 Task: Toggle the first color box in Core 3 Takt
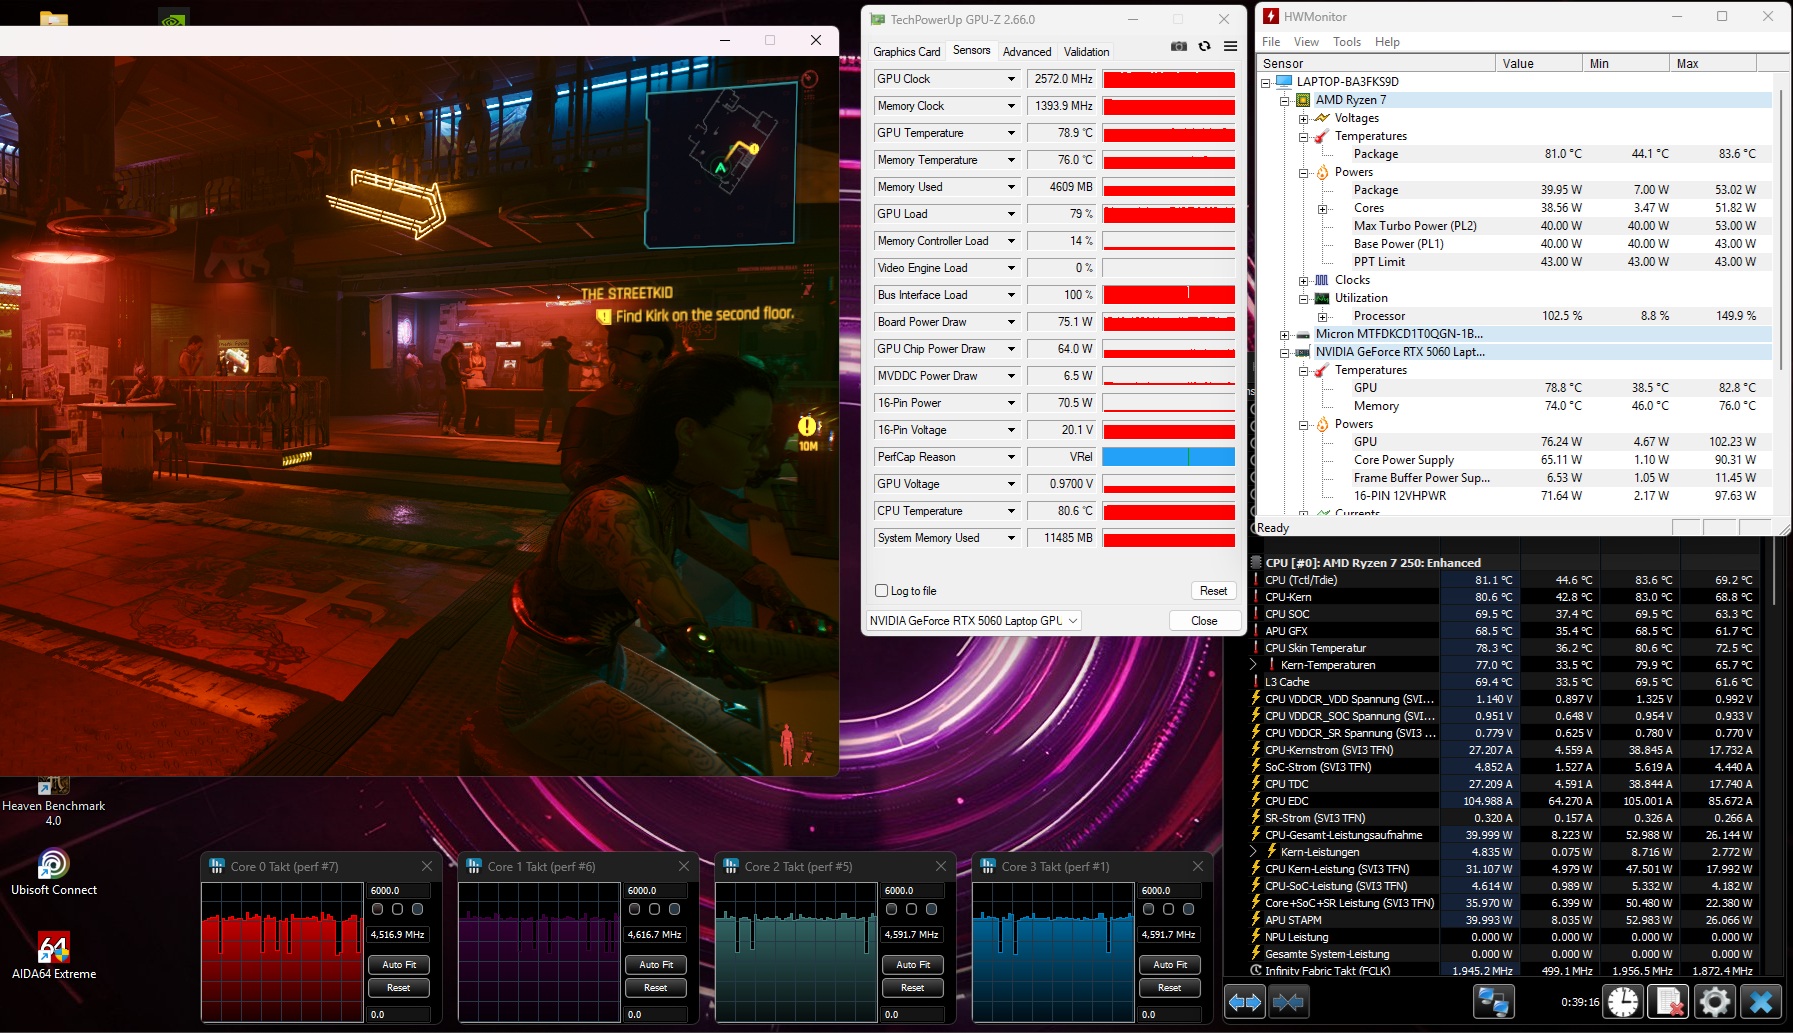click(x=1148, y=909)
